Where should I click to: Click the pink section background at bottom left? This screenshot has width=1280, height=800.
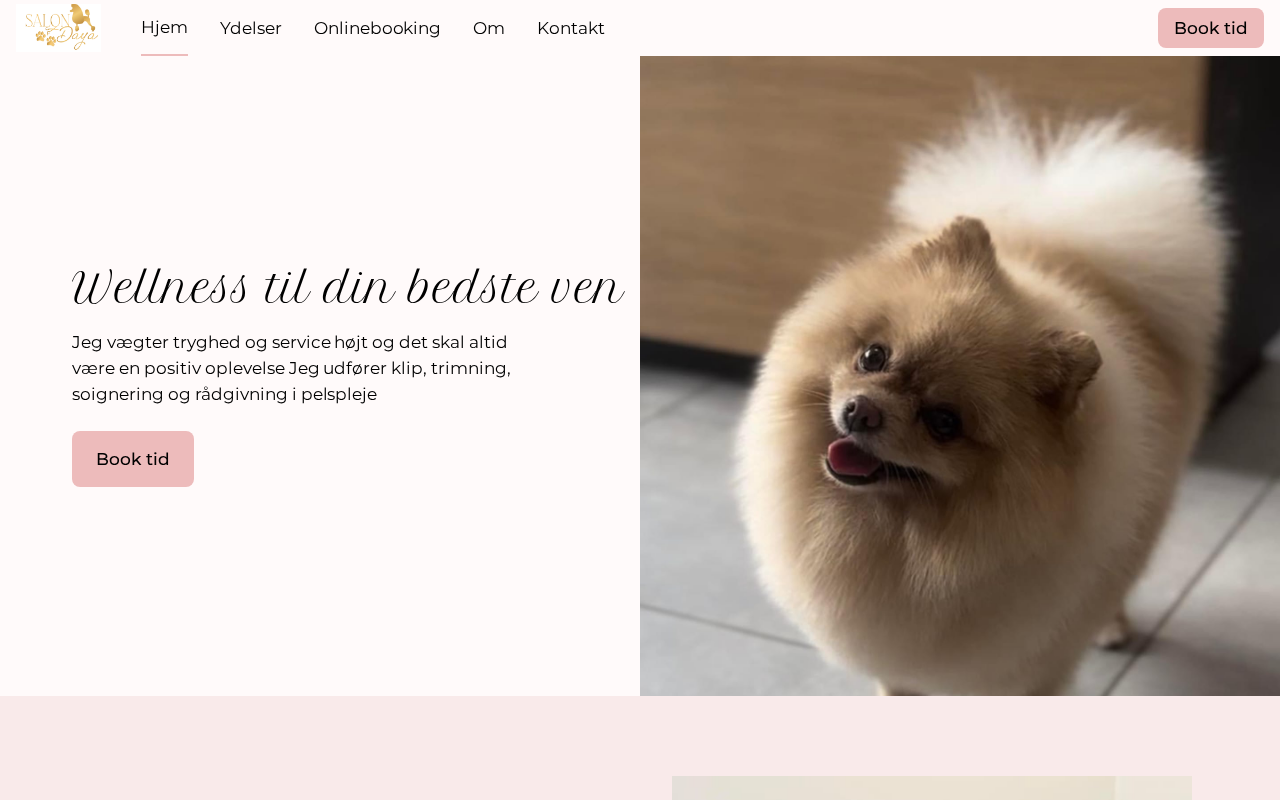(x=320, y=748)
